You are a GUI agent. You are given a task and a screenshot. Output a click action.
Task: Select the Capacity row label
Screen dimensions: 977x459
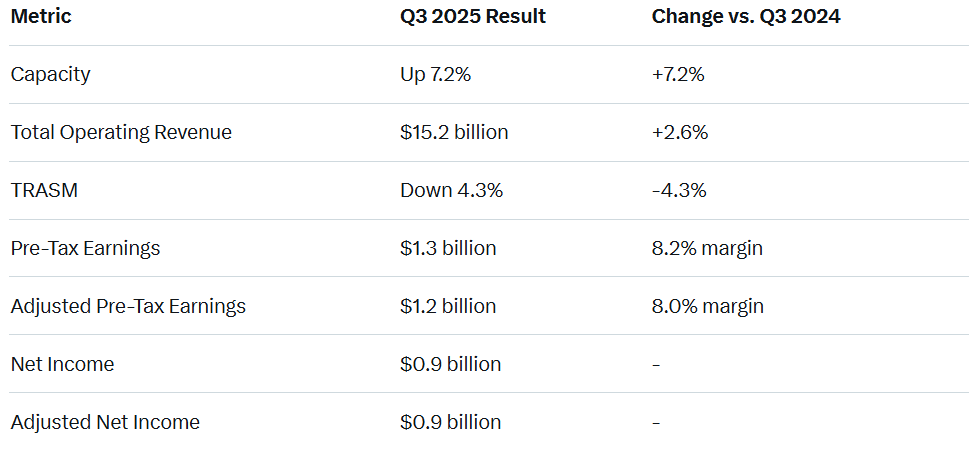click(x=51, y=74)
